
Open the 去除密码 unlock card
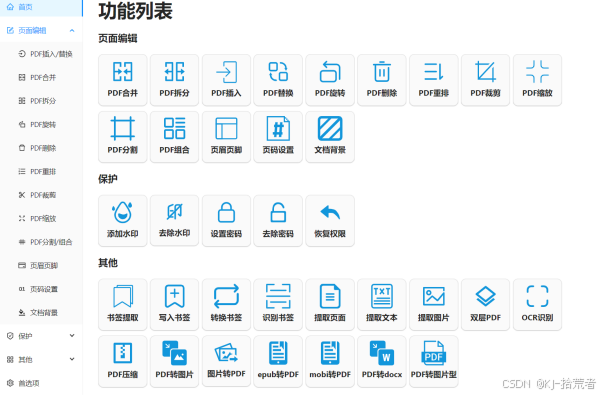(278, 220)
